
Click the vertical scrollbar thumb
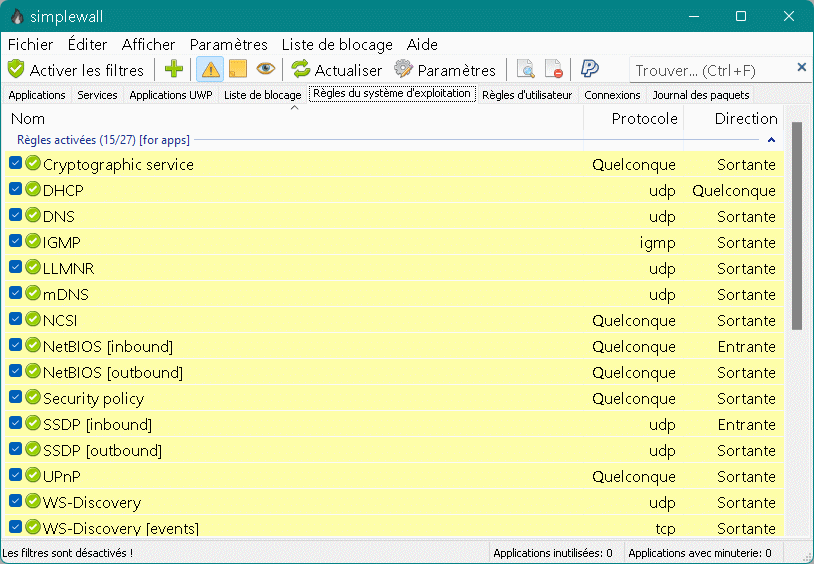797,225
